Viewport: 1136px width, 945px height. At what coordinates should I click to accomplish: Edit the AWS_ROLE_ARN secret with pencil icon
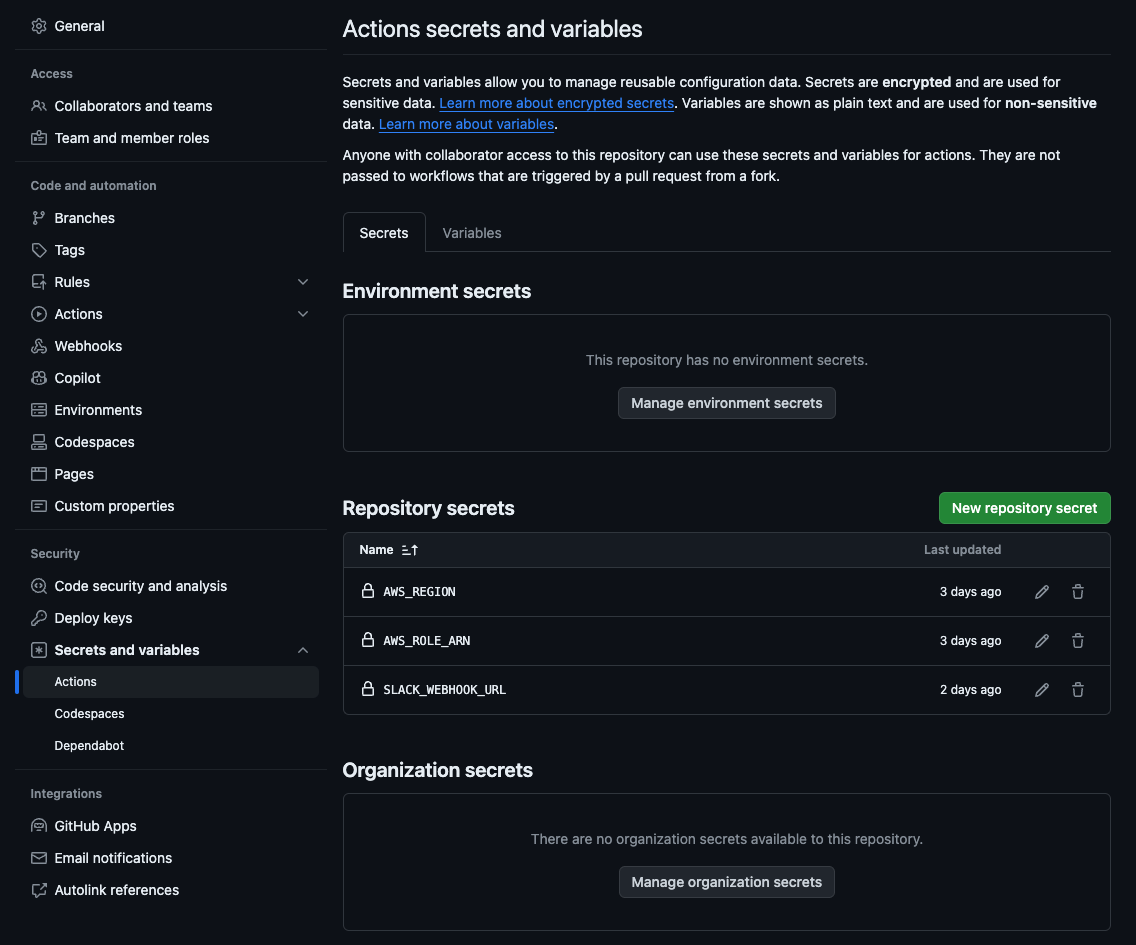[1042, 641]
